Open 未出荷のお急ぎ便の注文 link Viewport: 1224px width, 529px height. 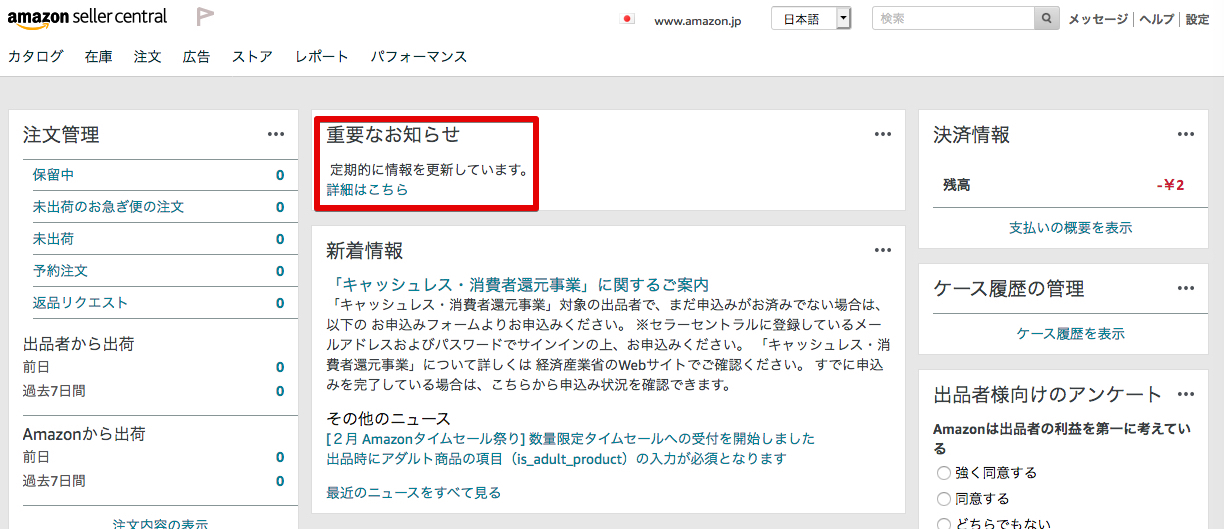coord(108,207)
